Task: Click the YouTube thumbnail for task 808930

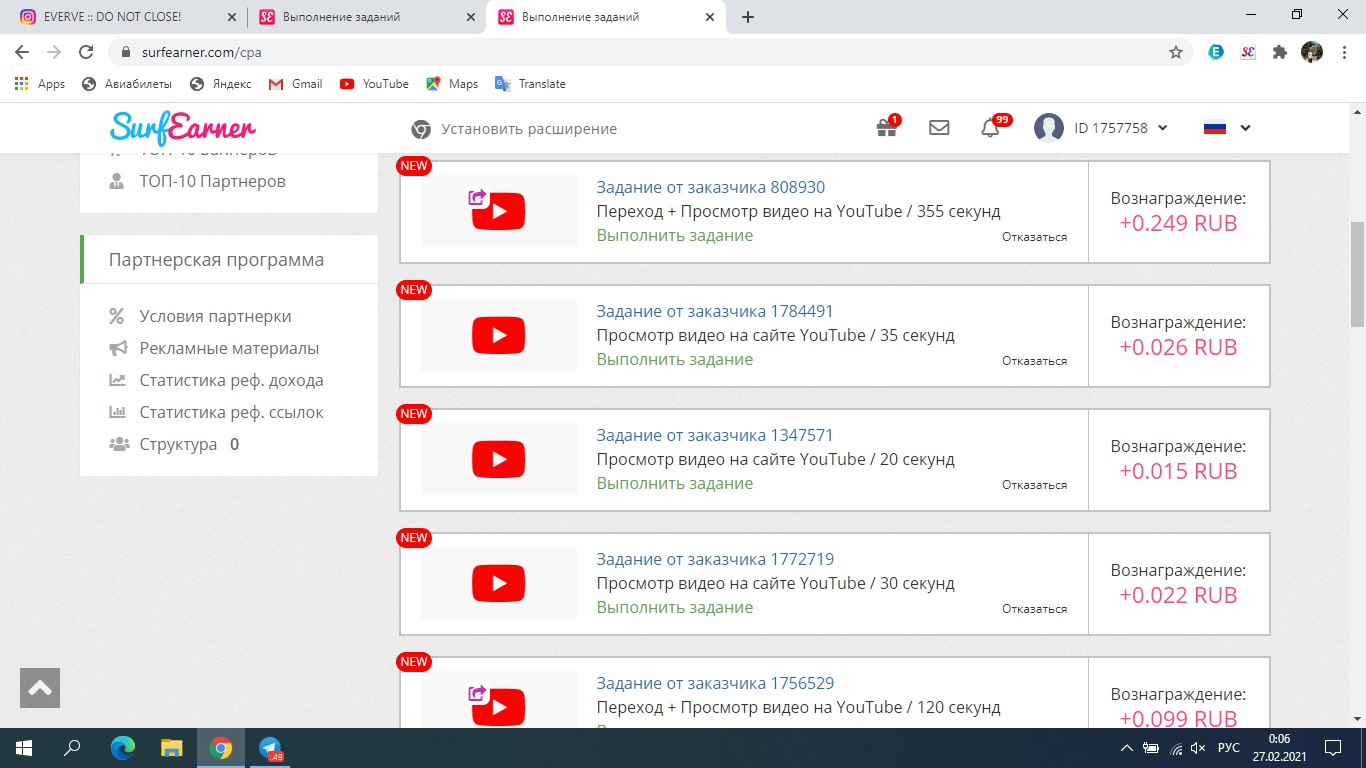Action: 499,211
